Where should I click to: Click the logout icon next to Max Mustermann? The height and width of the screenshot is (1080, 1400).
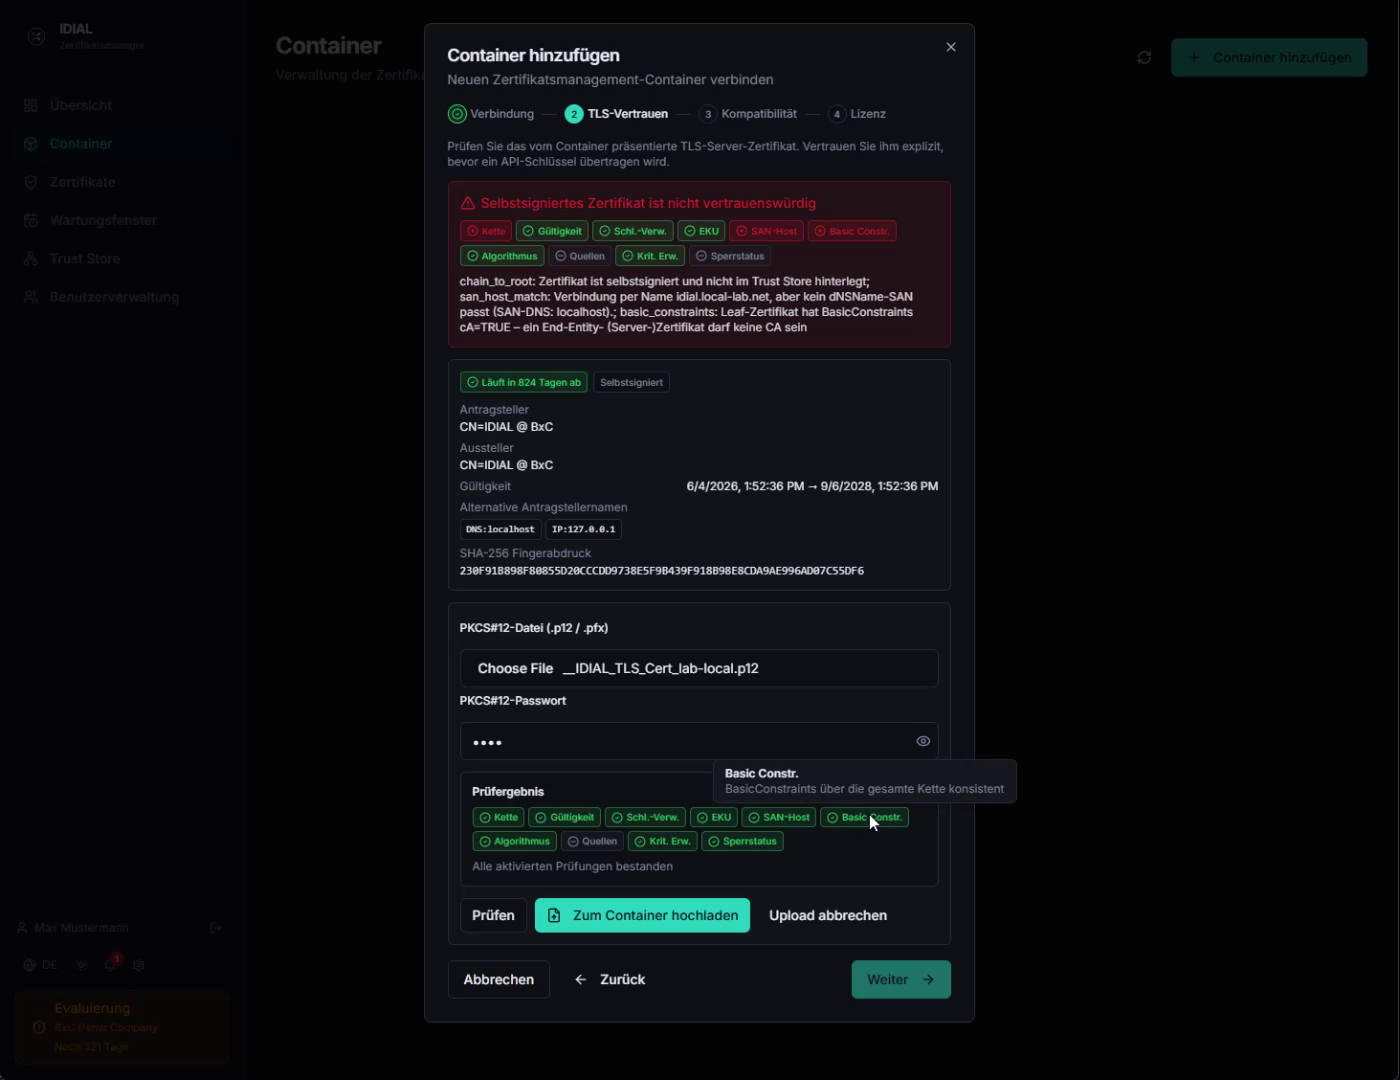(x=215, y=927)
